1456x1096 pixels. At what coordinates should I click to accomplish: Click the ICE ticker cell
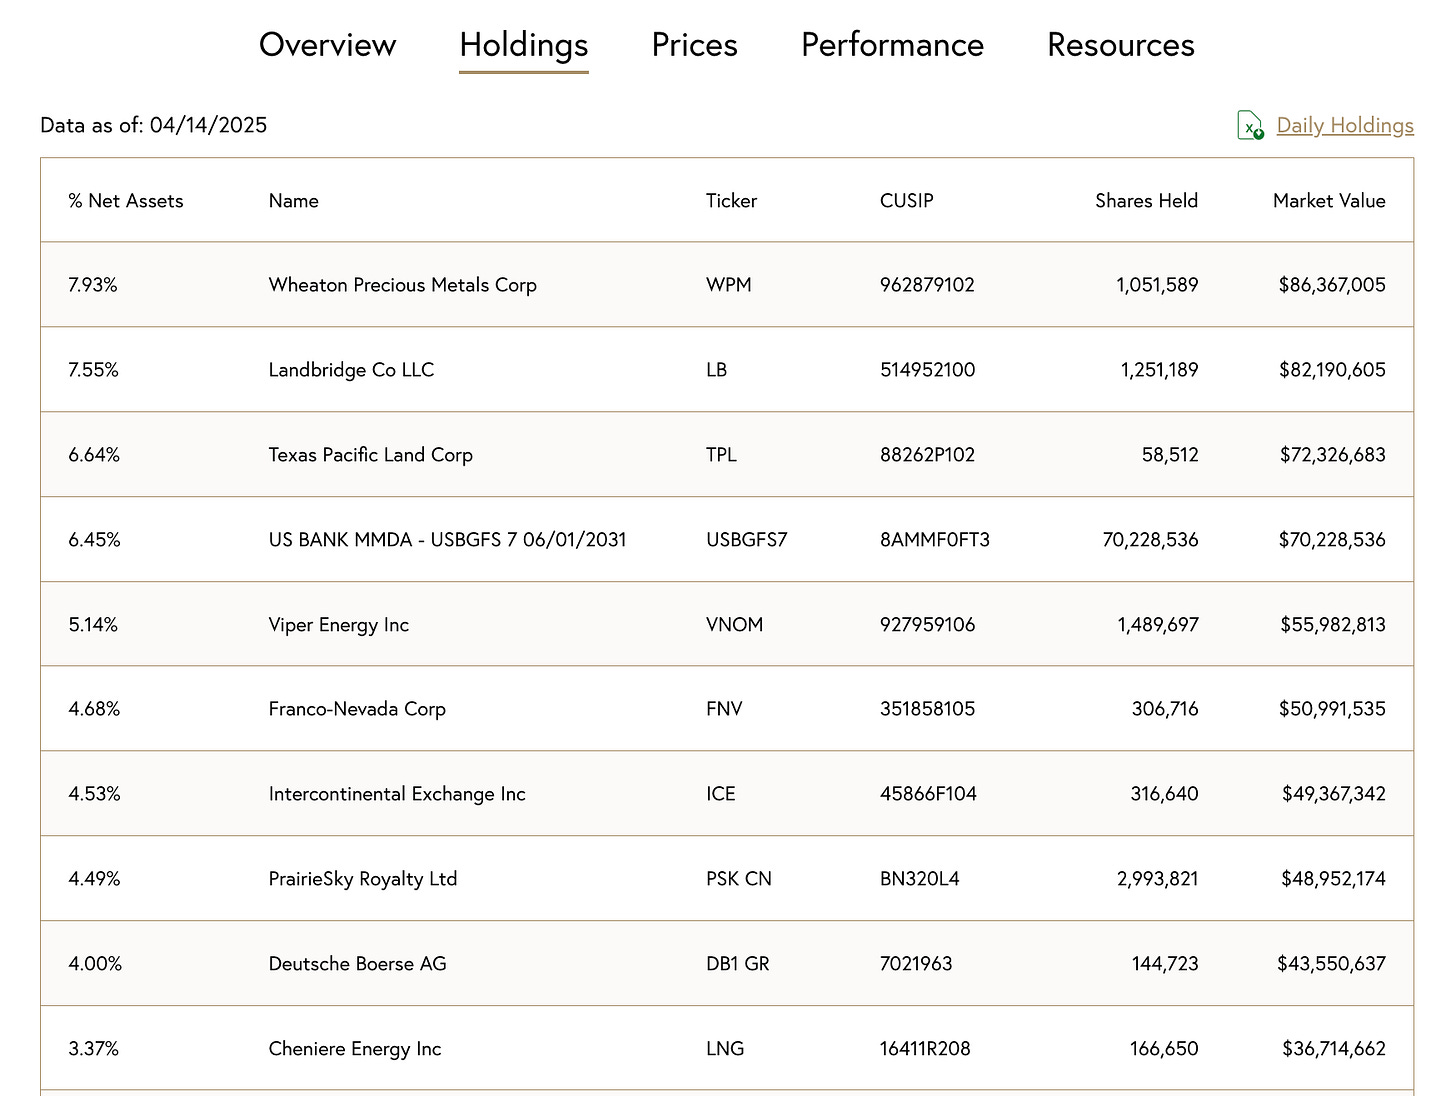click(x=720, y=794)
